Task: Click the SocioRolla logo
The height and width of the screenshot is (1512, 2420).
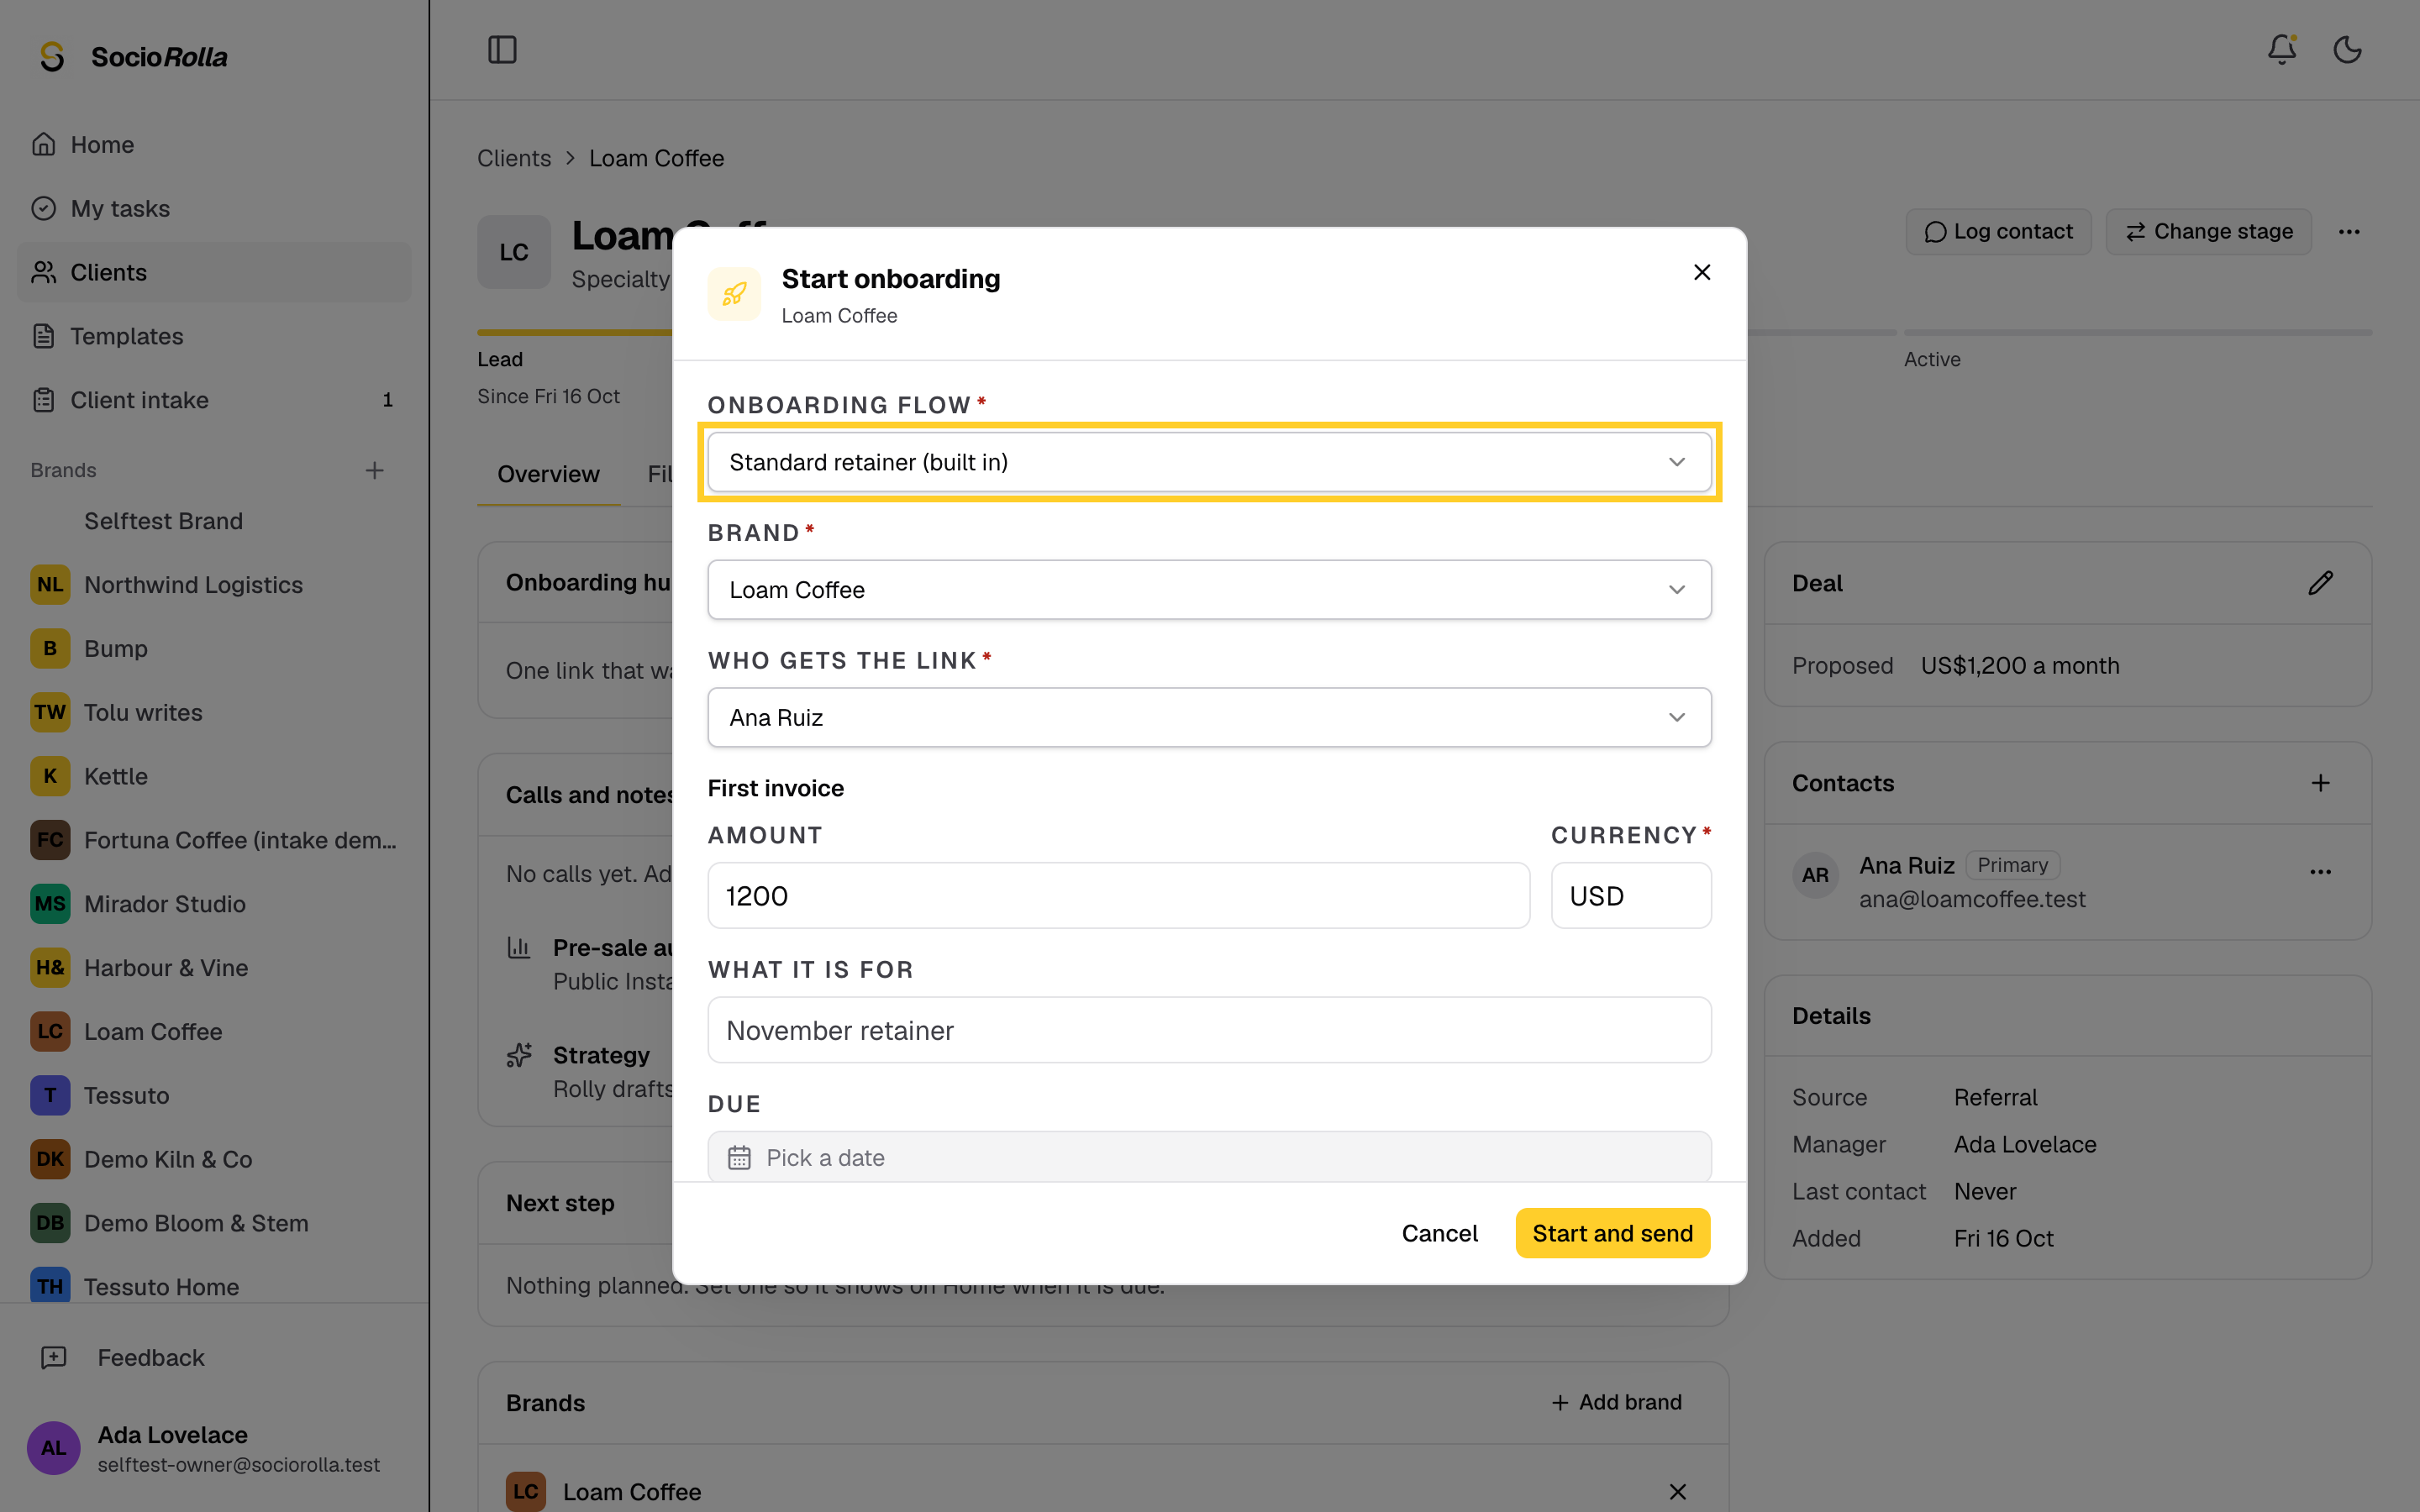Action: click(132, 57)
